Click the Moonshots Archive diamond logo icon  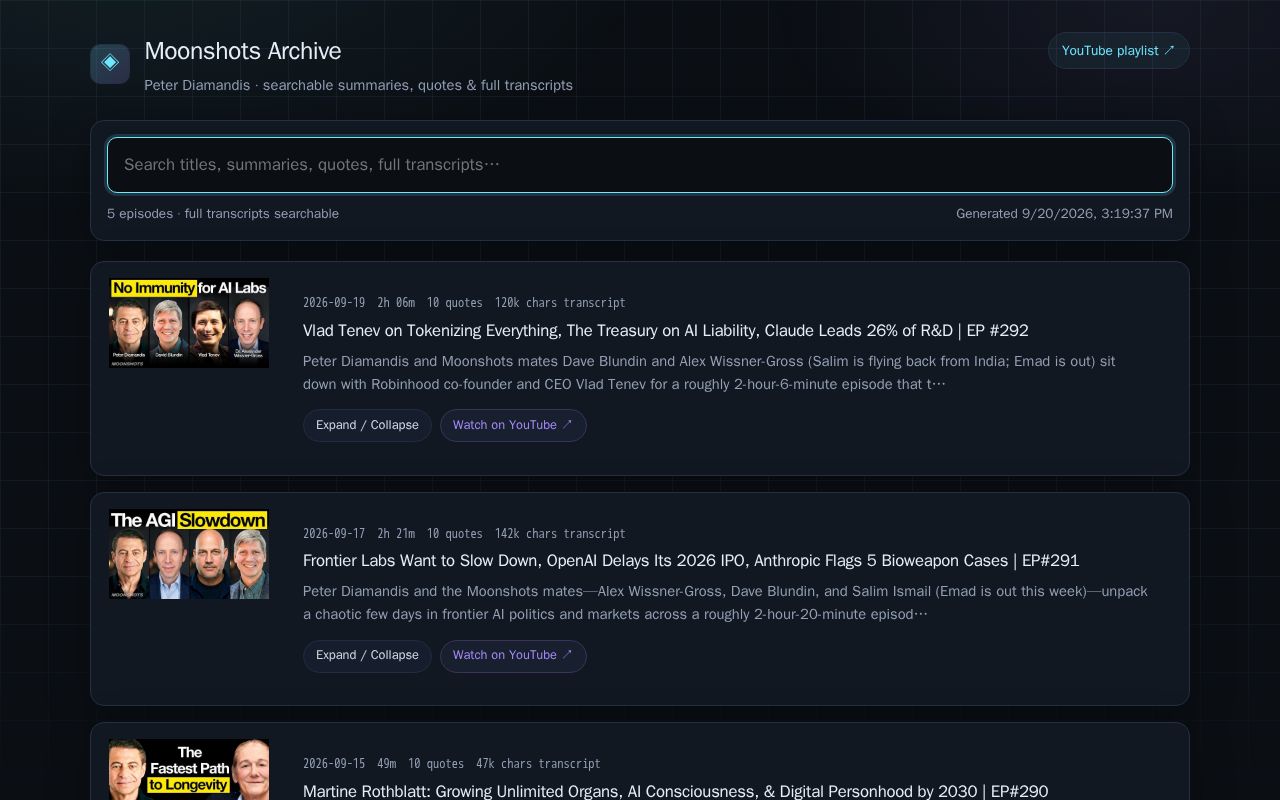[x=110, y=64]
